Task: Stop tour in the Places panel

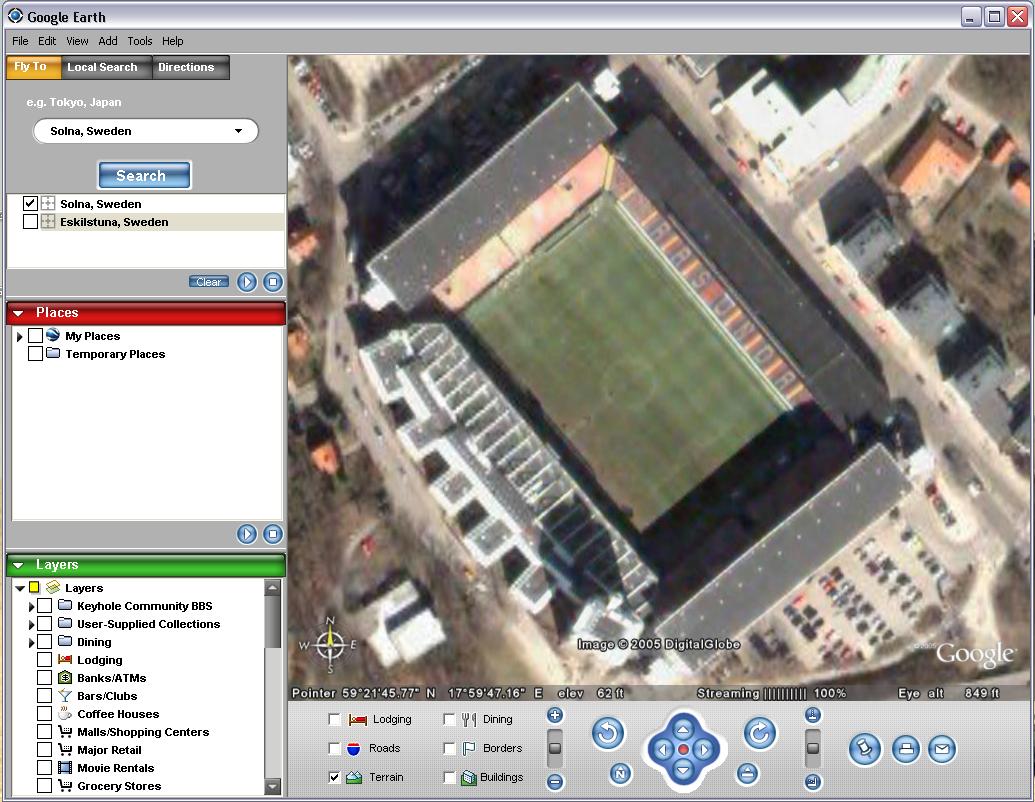Action: (273, 534)
